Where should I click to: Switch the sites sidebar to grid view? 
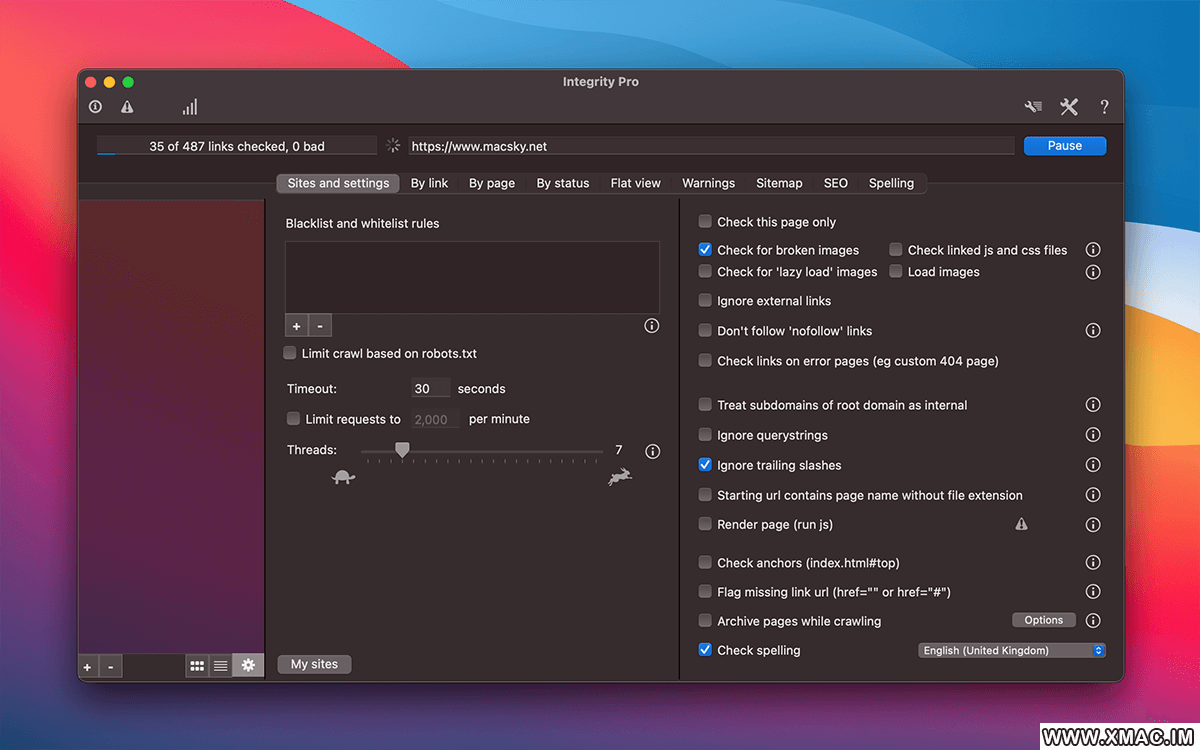tap(197, 666)
